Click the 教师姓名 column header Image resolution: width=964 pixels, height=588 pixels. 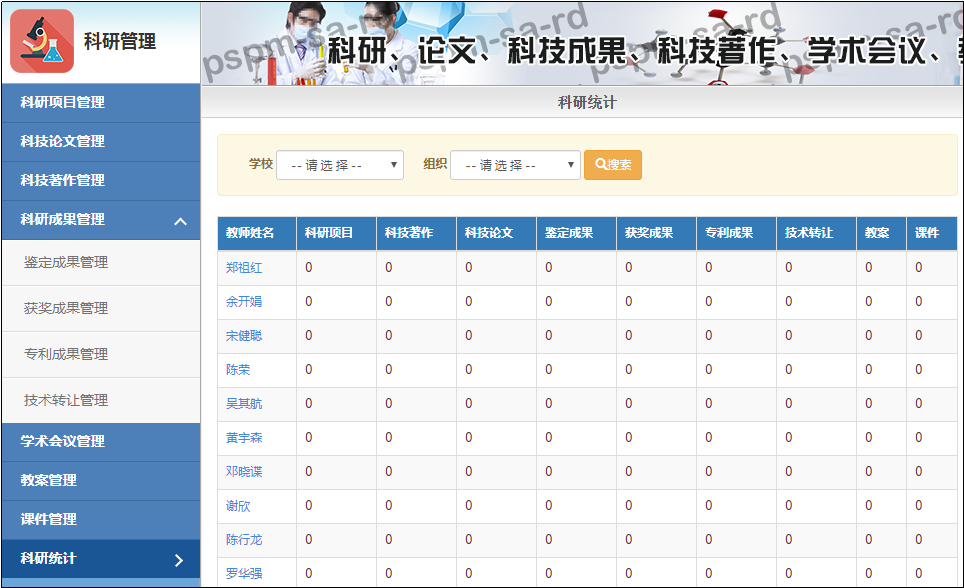tap(250, 233)
